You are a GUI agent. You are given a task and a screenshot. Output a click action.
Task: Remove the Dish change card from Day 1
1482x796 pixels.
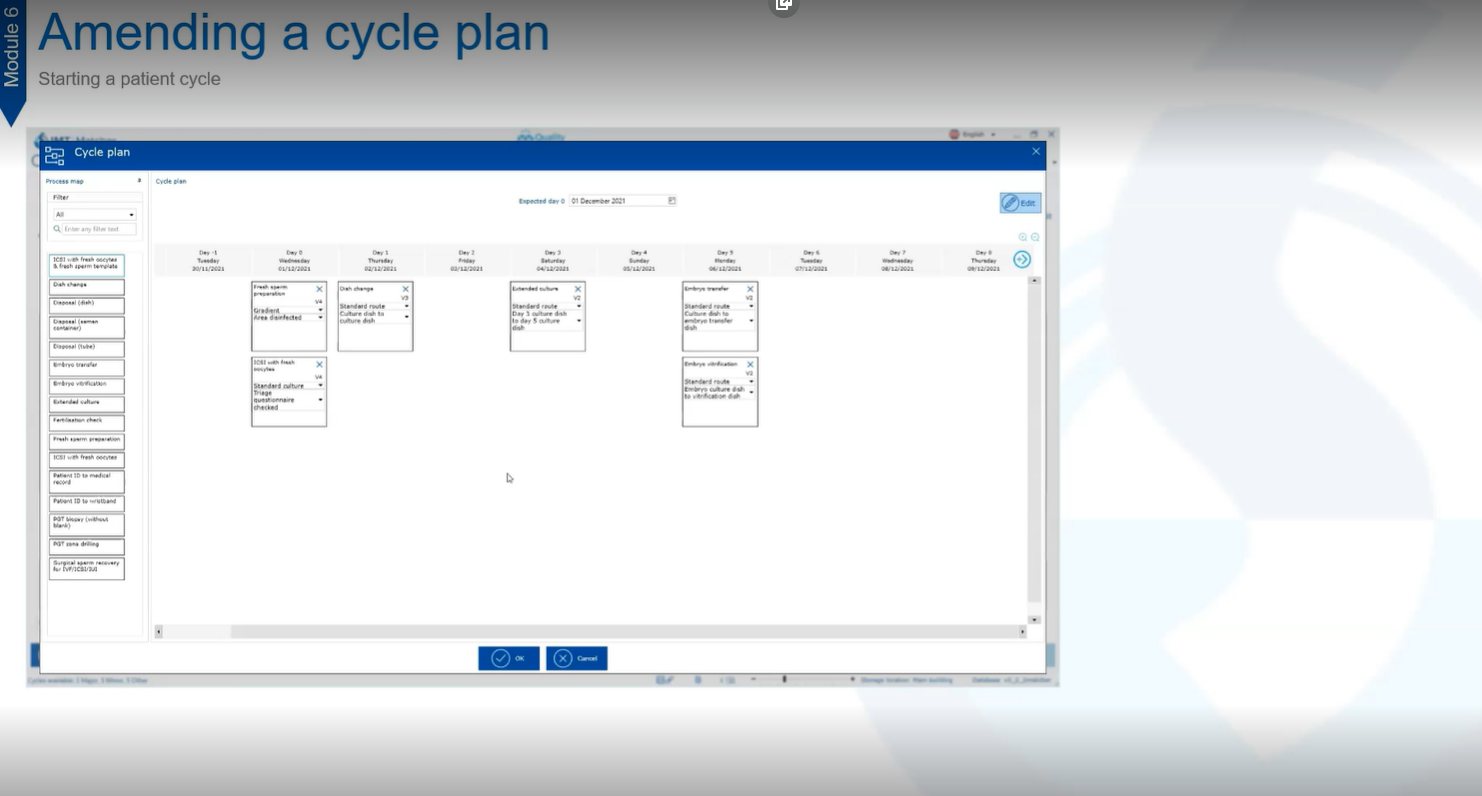(405, 289)
